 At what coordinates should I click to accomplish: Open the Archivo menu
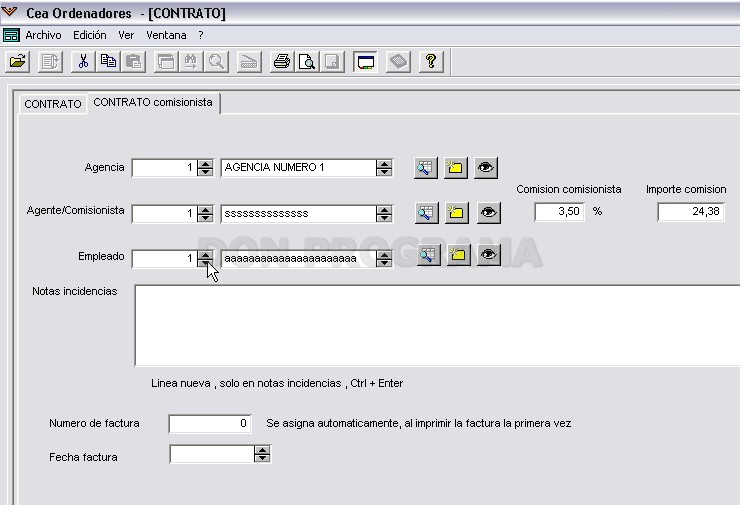43,35
